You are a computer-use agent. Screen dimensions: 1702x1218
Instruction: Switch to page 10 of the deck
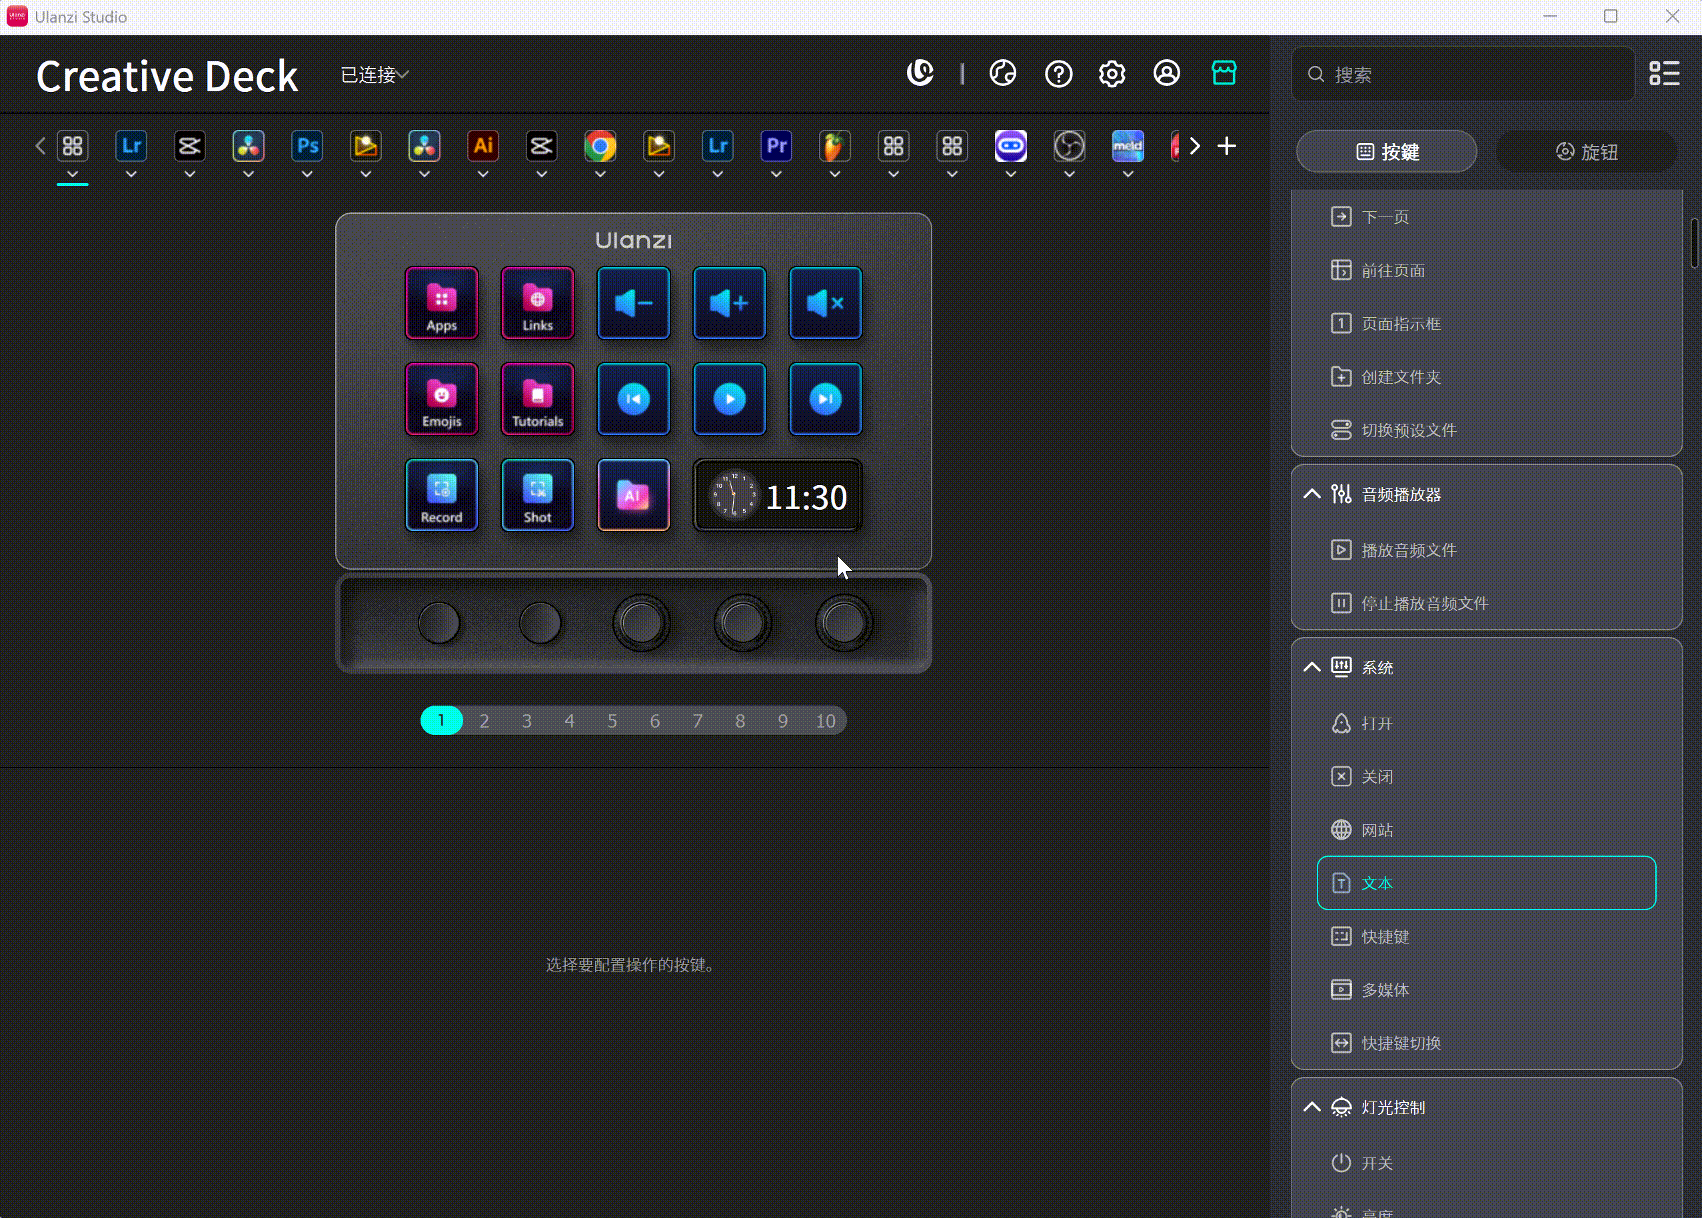[x=825, y=721]
